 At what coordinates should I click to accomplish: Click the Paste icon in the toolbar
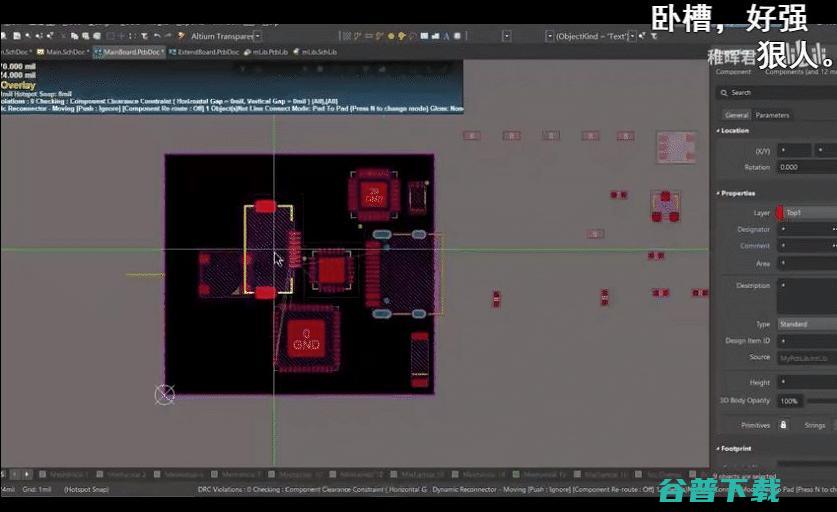(85, 36)
